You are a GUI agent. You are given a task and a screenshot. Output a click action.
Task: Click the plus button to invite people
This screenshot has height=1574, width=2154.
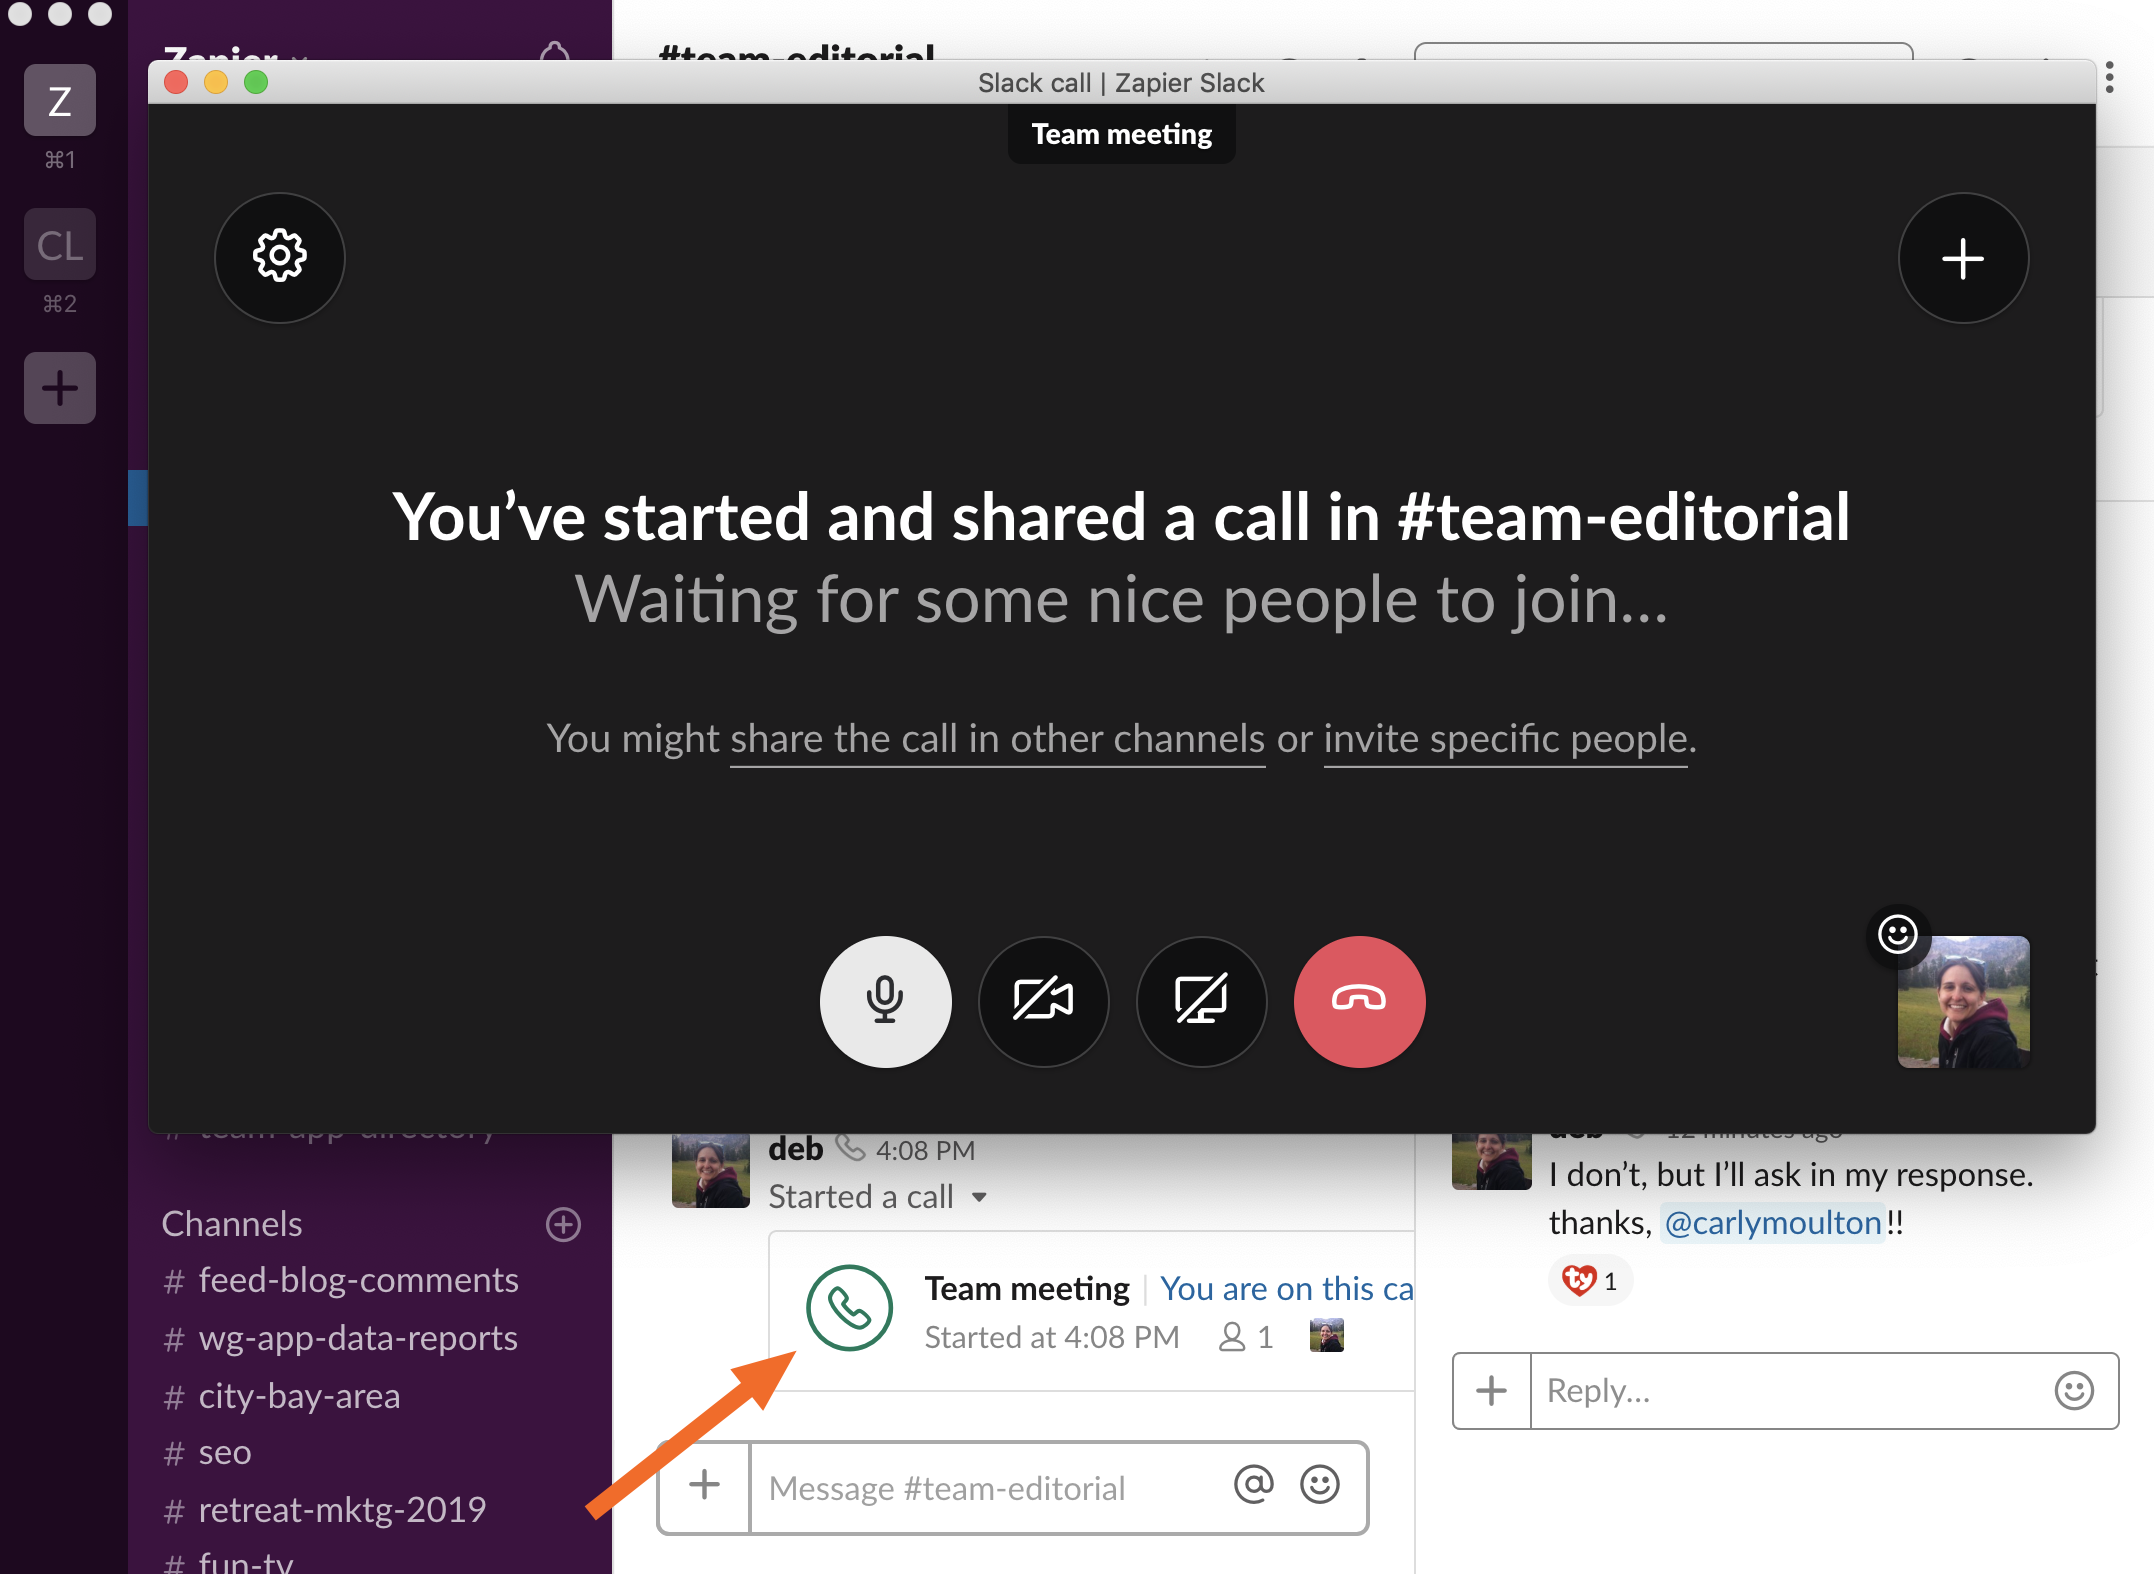(1962, 258)
